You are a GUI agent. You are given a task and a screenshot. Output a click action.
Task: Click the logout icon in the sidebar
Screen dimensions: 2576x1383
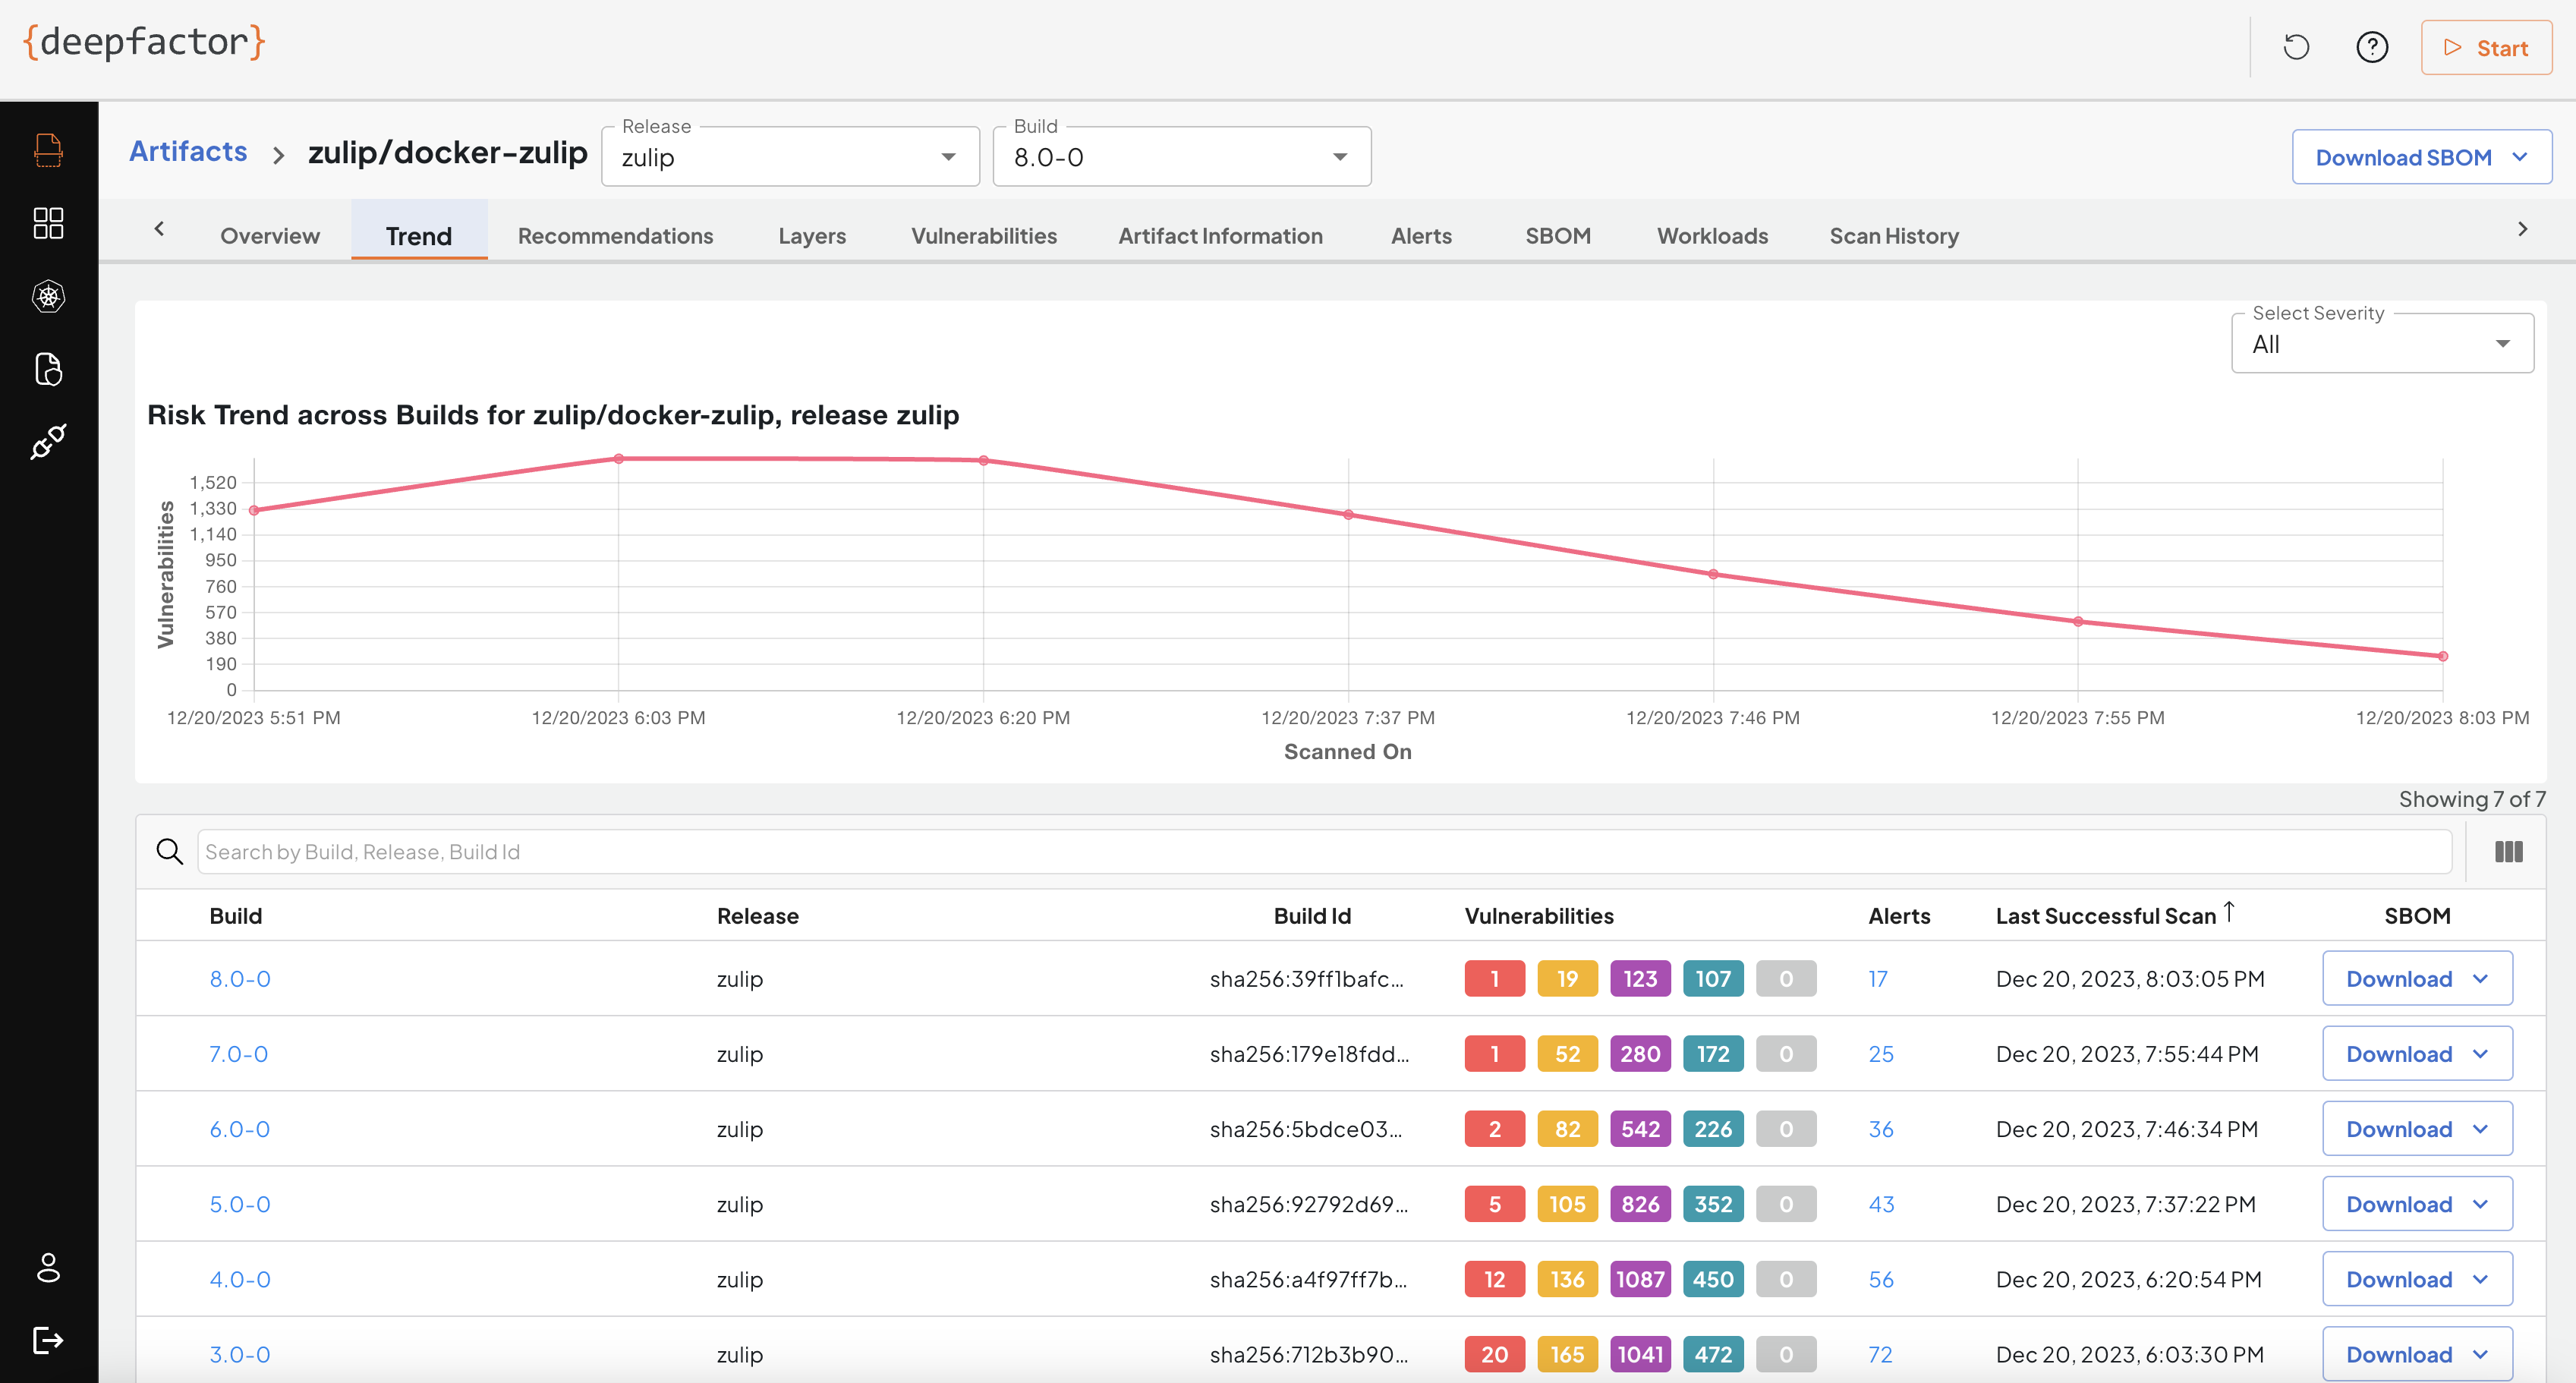48,1340
